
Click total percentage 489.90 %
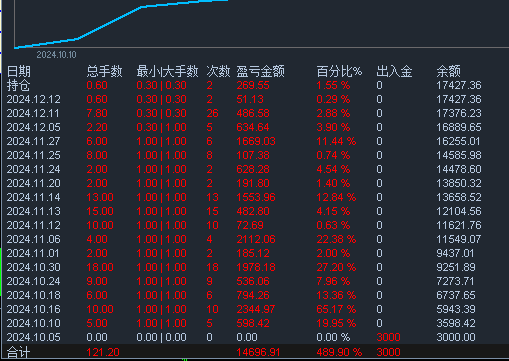click(339, 352)
